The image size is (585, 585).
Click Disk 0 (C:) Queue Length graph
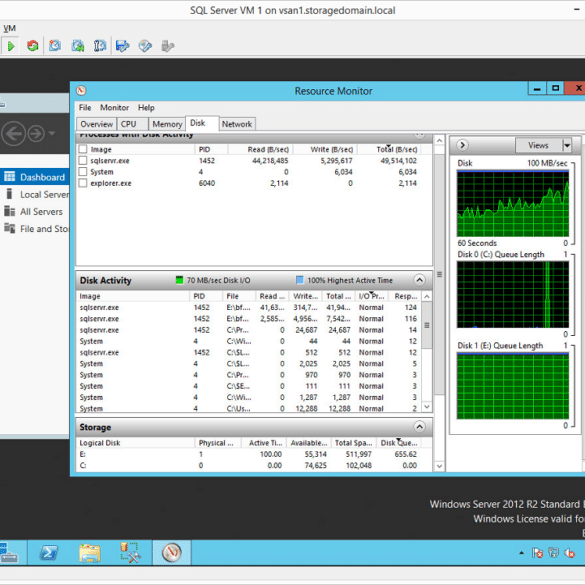(513, 295)
